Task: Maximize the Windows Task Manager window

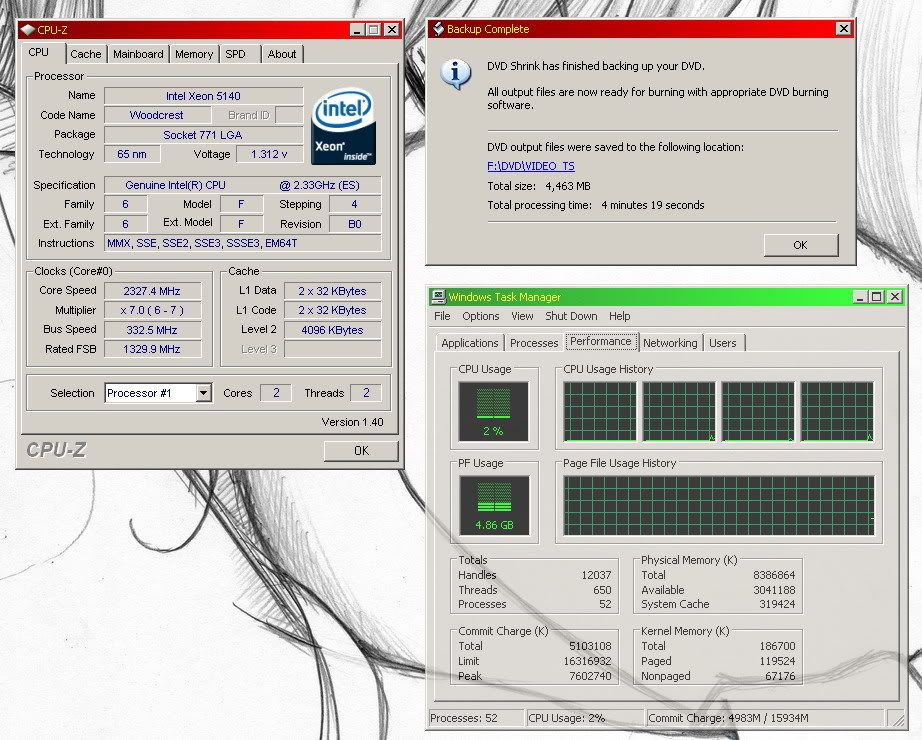Action: (x=877, y=297)
